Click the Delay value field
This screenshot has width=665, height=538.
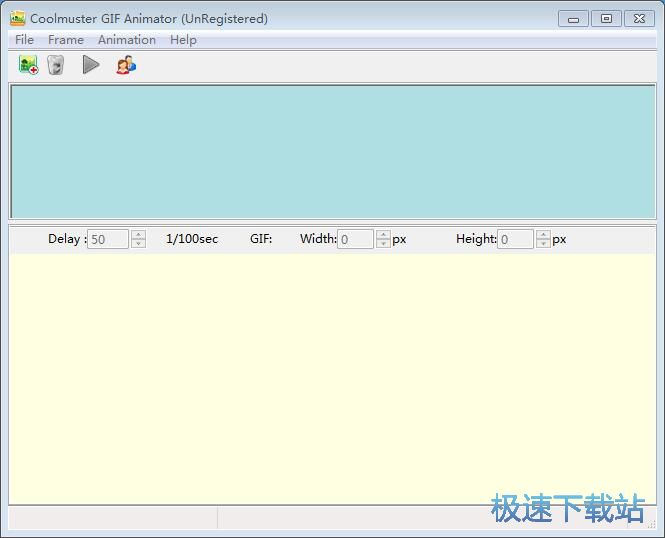point(108,239)
